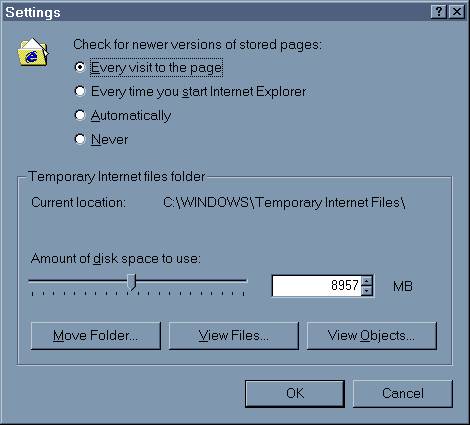Open View Files
The width and height of the screenshot is (470, 425).
point(234,336)
